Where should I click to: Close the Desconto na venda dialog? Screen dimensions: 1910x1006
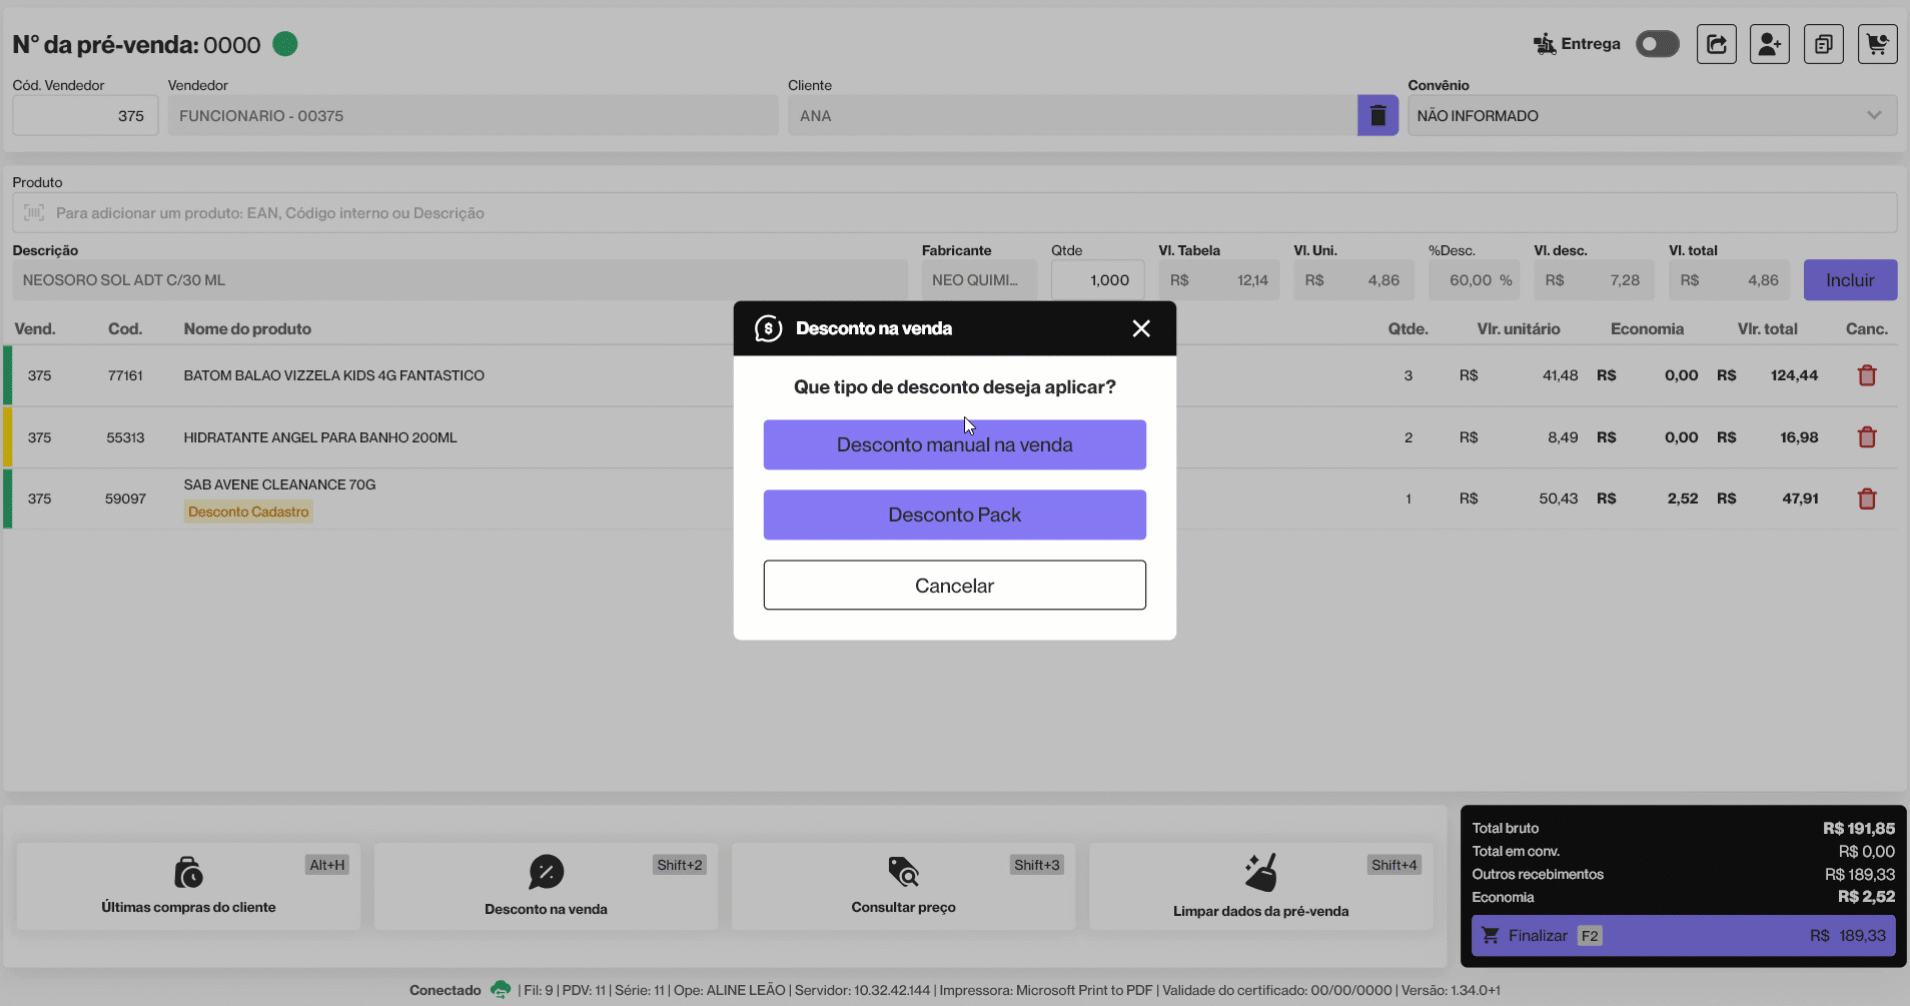pos(1141,328)
